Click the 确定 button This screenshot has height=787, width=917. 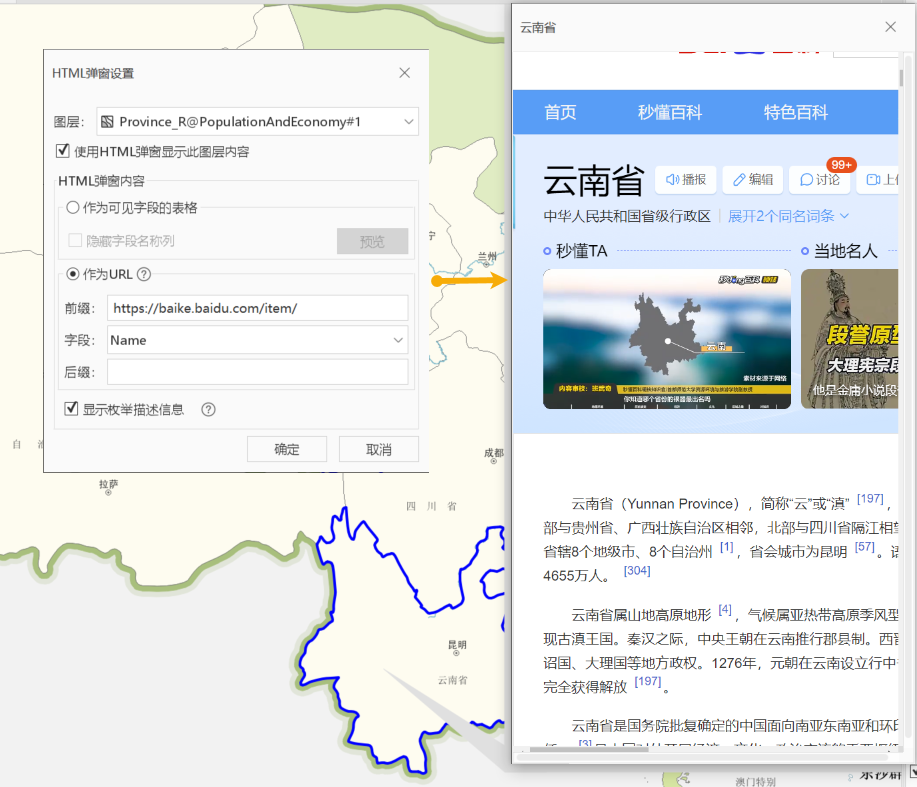[287, 449]
